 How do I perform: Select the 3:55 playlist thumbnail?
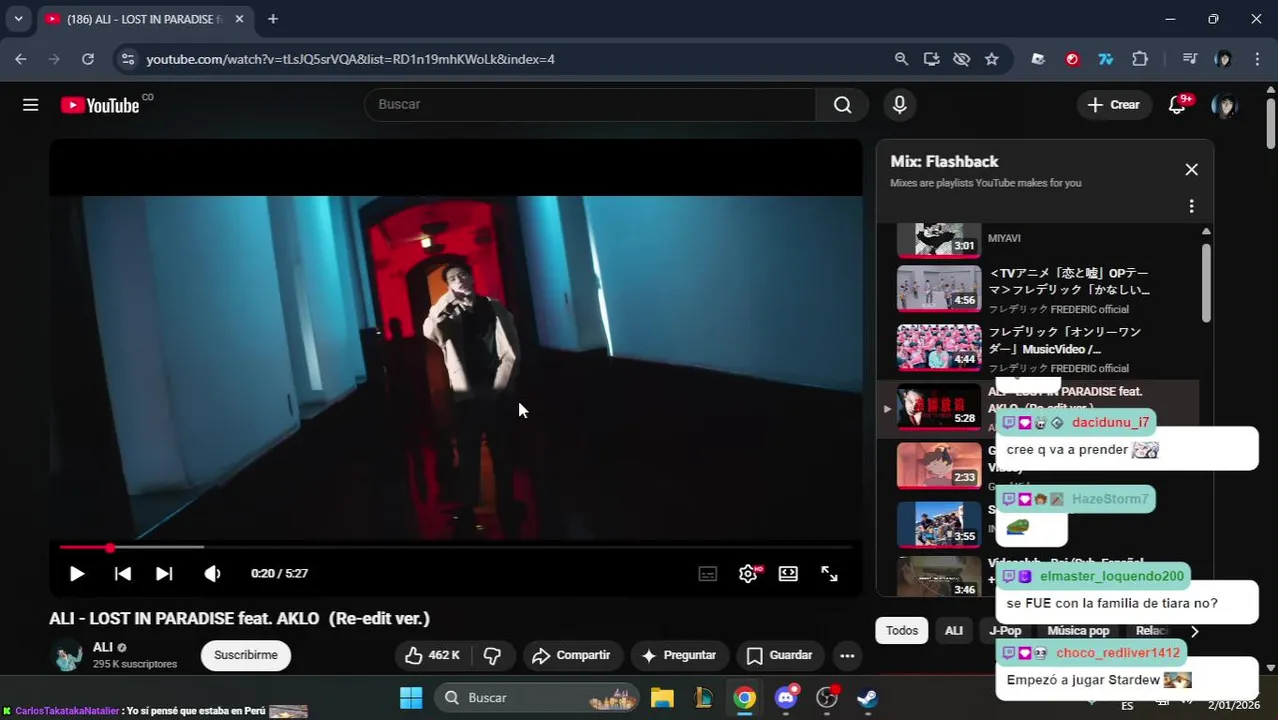939,525
